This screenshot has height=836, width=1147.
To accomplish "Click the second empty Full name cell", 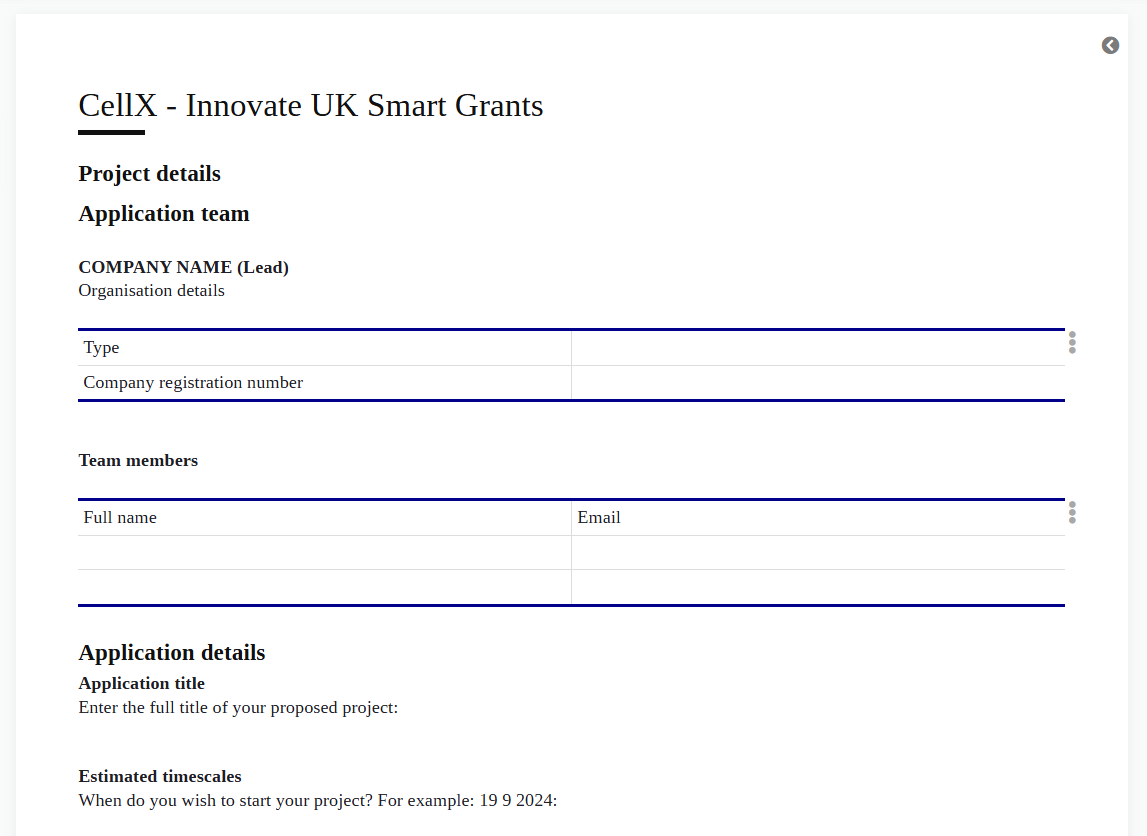I will point(324,587).
